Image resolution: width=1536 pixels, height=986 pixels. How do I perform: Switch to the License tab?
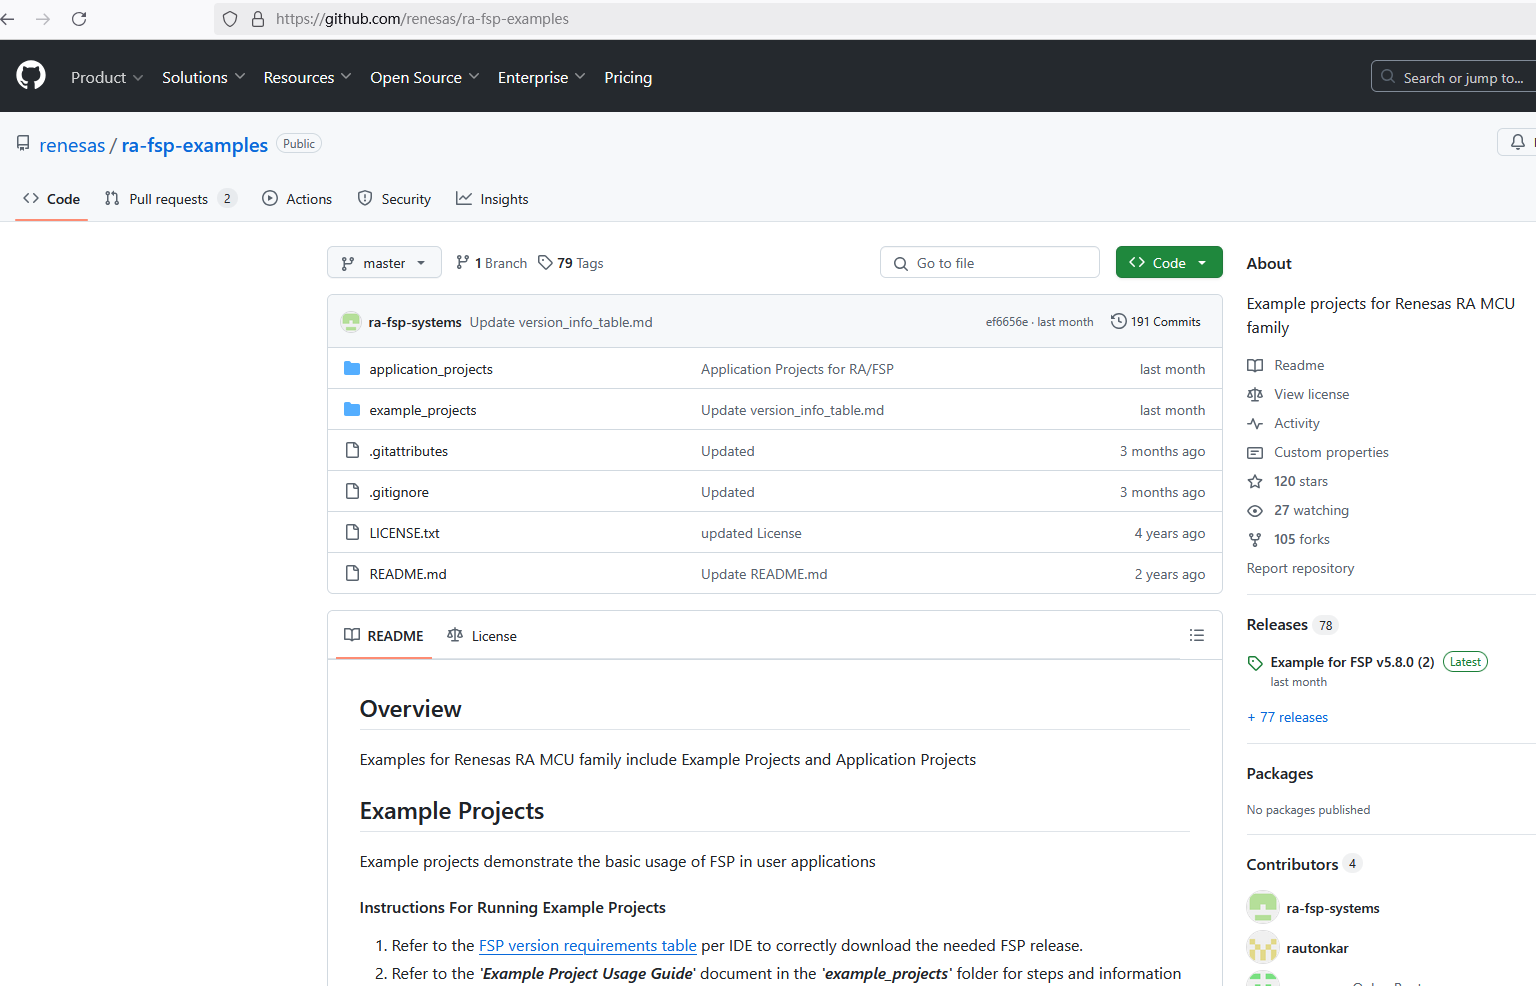[x=482, y=636]
